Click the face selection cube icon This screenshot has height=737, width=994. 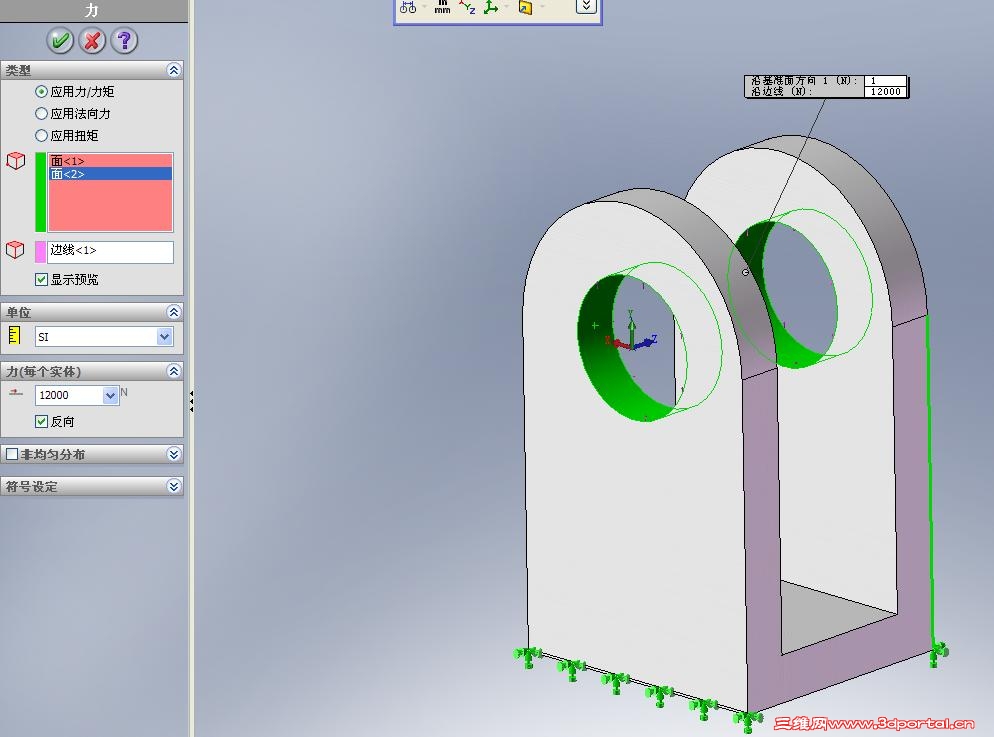(16, 161)
